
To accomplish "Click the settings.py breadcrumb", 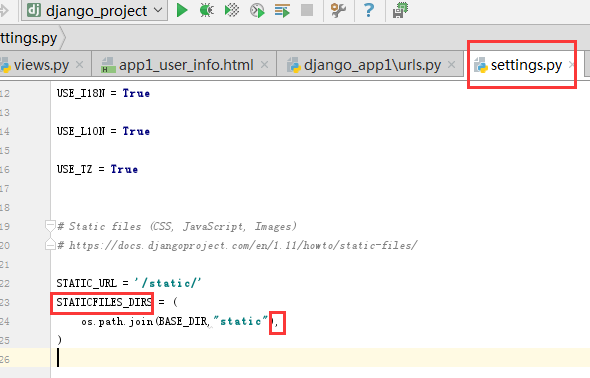I will tap(29, 38).
